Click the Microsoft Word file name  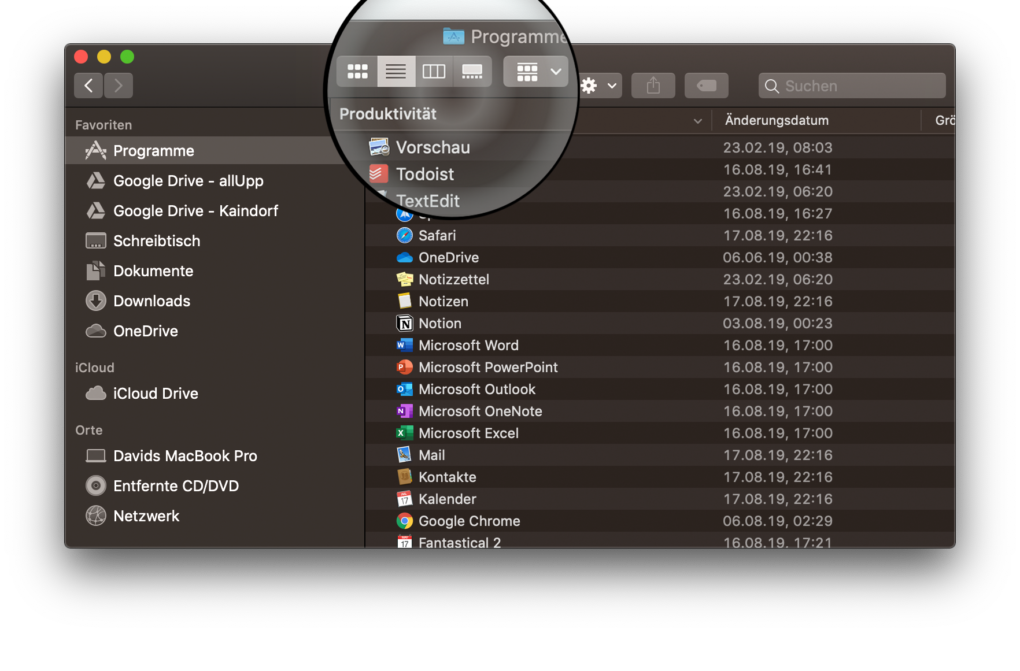[468, 345]
